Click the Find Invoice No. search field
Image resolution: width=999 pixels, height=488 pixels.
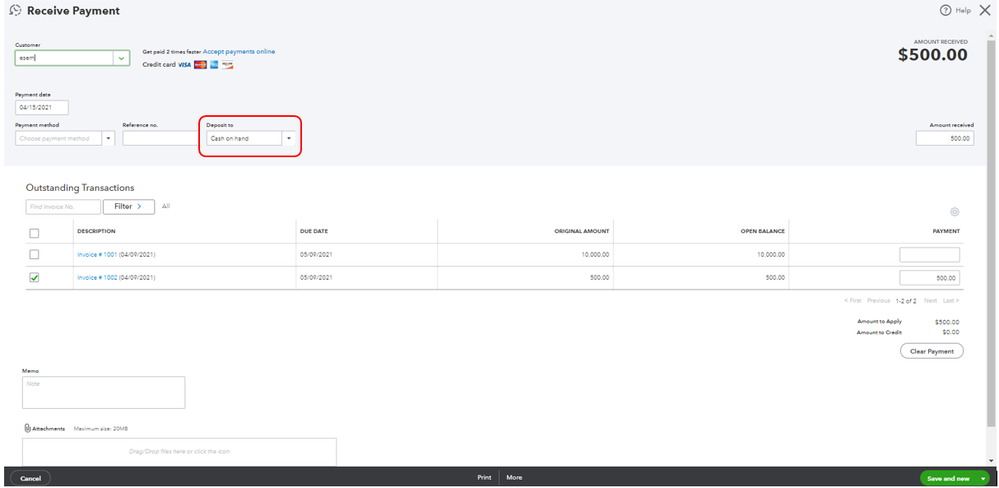coord(63,207)
